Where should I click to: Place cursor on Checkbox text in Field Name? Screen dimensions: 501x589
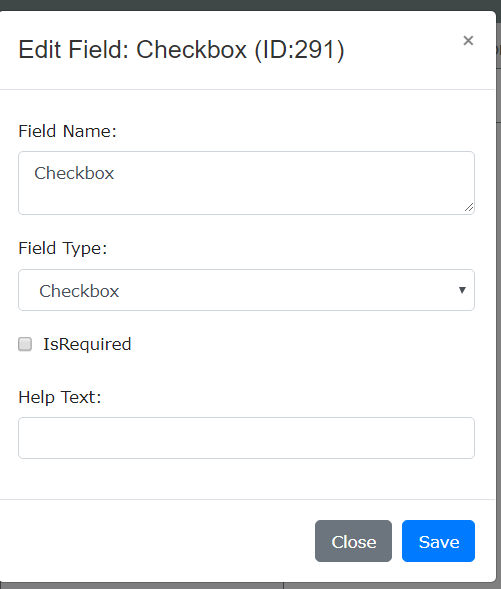(x=74, y=173)
